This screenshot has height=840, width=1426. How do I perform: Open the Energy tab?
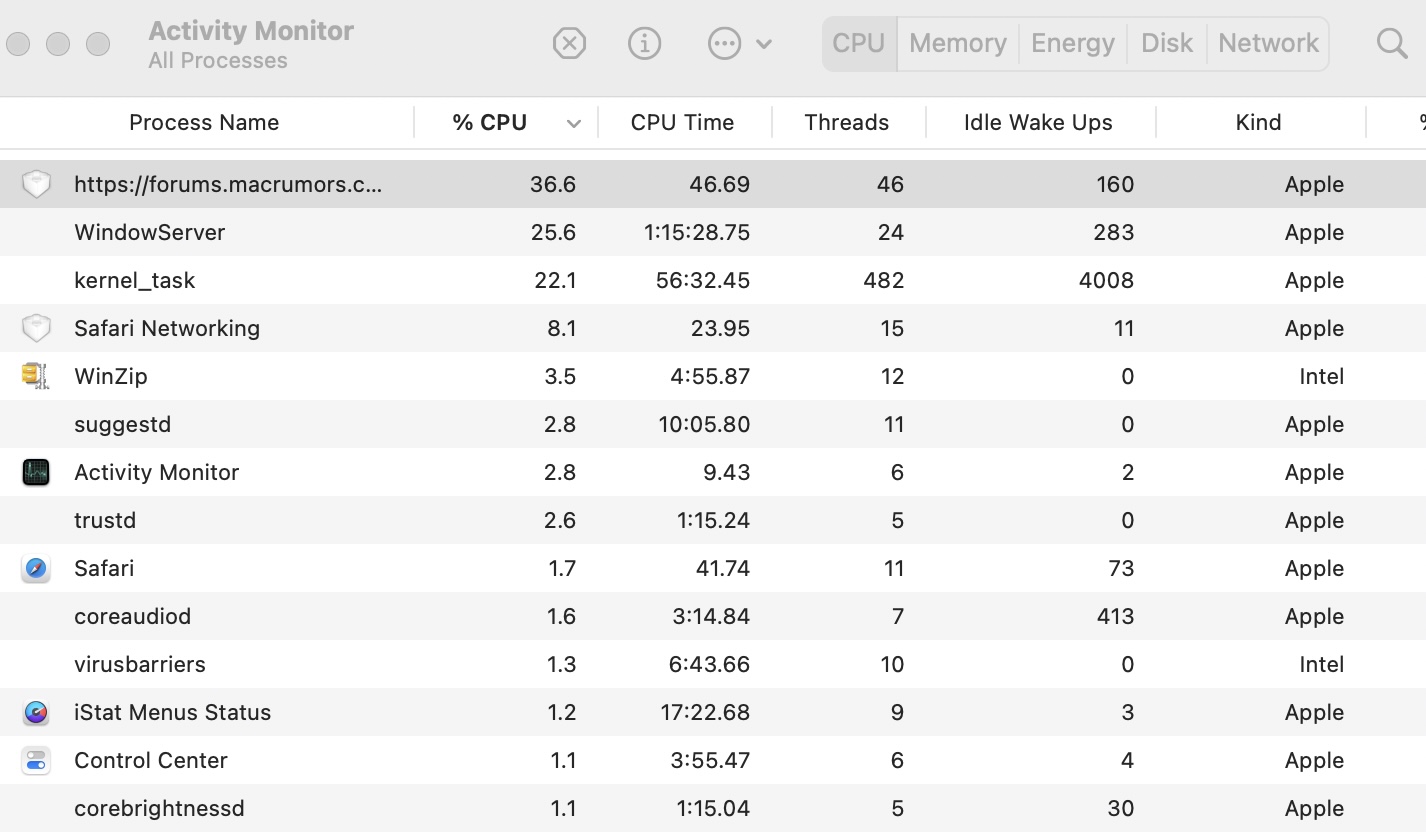coord(1072,43)
